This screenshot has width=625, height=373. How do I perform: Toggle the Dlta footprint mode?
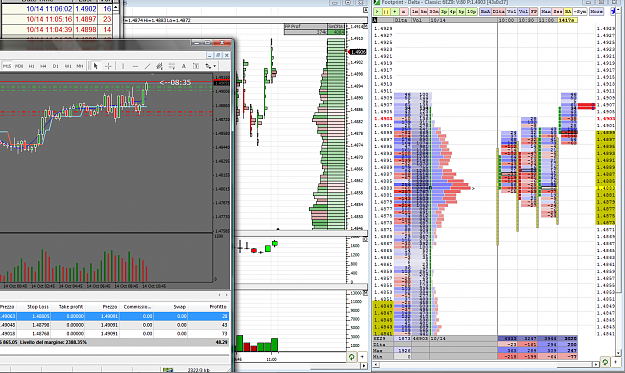[x=498, y=12]
